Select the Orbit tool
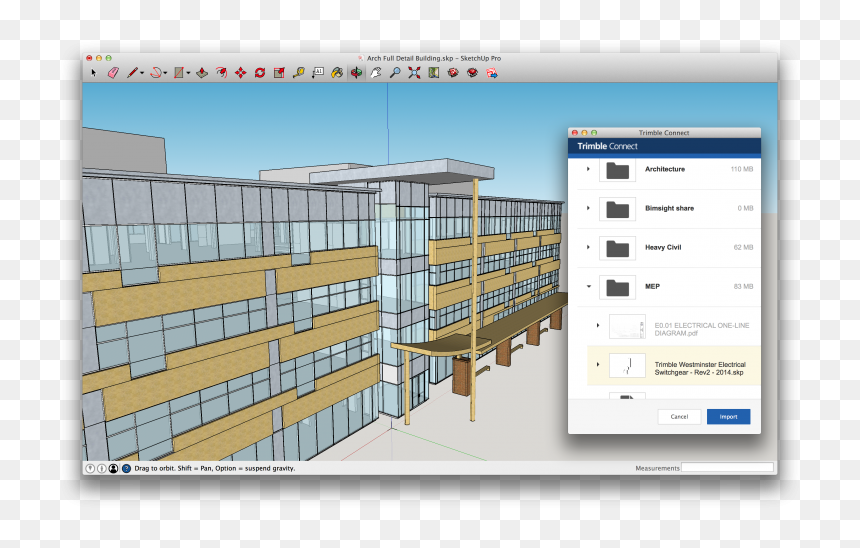This screenshot has width=860, height=548. coord(357,72)
